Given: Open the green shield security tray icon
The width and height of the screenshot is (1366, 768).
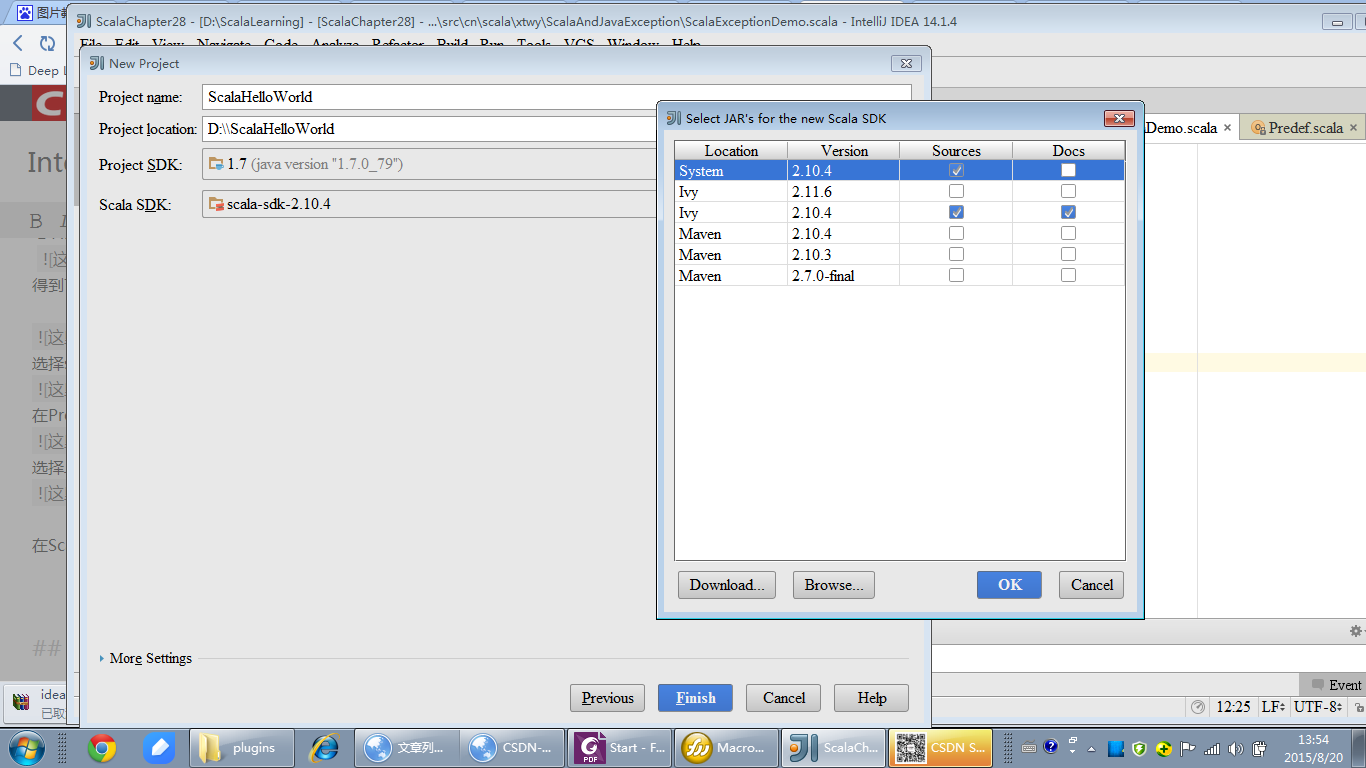Looking at the screenshot, I should [x=1139, y=748].
